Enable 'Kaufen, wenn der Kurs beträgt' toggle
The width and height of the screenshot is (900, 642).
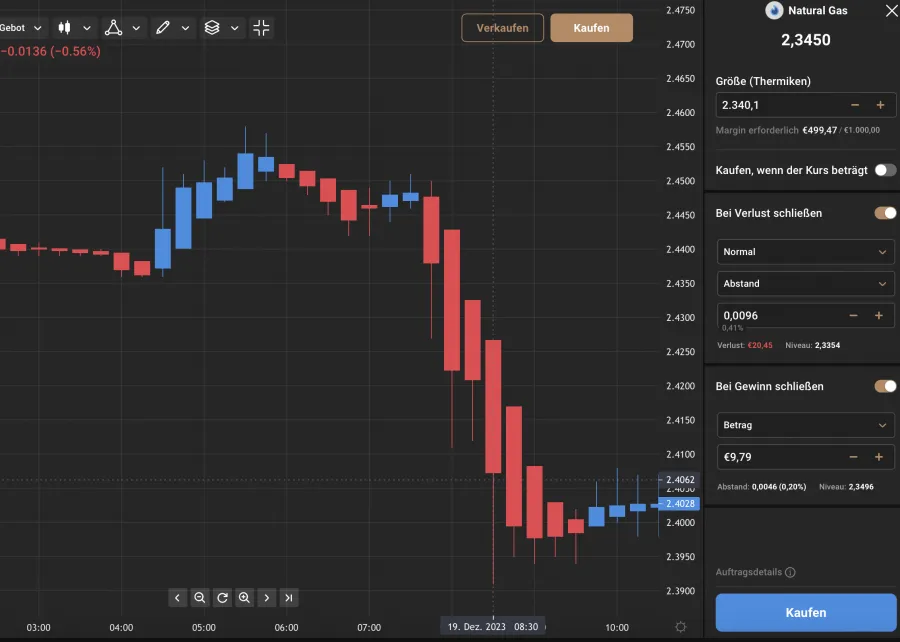tap(885, 170)
